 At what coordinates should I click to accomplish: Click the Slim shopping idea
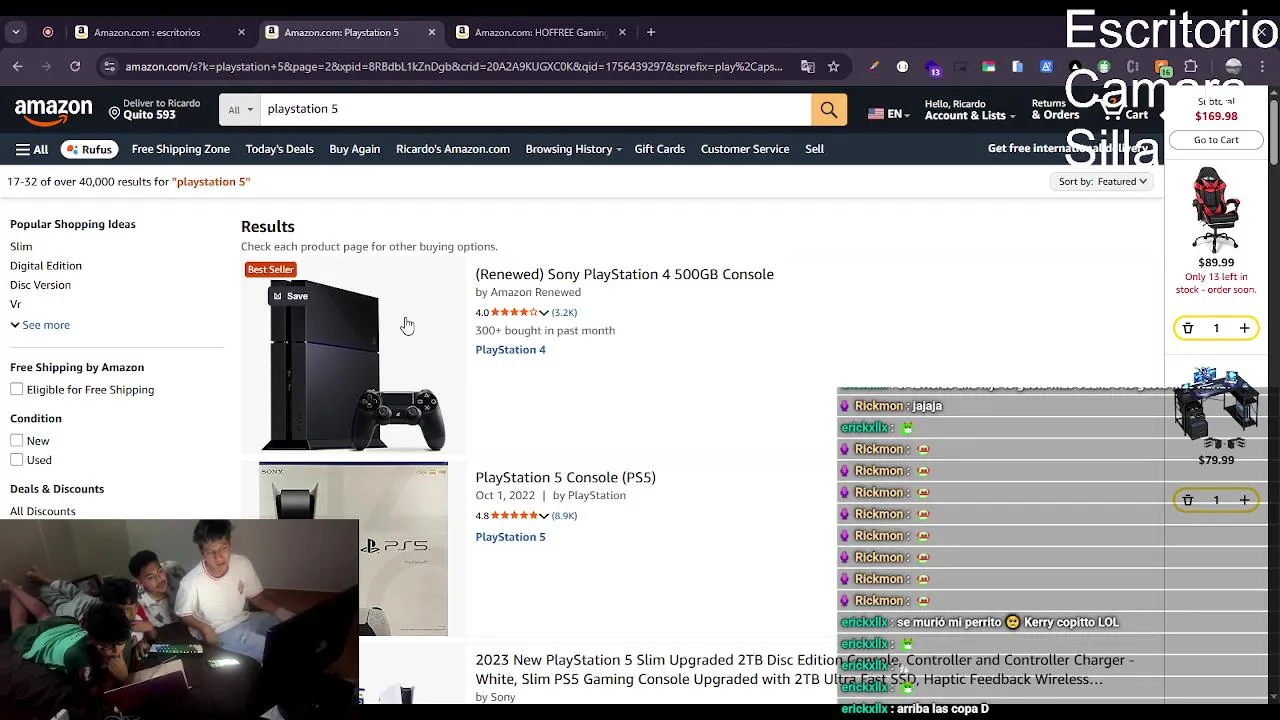point(21,246)
